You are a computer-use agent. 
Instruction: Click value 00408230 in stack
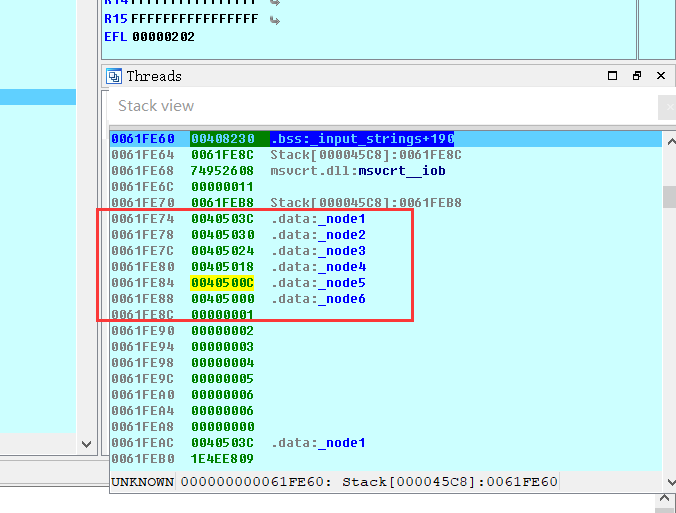coord(222,139)
